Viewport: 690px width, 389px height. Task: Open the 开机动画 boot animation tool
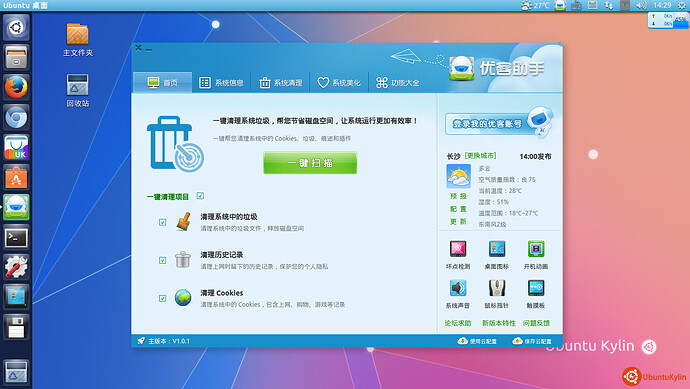click(x=536, y=249)
